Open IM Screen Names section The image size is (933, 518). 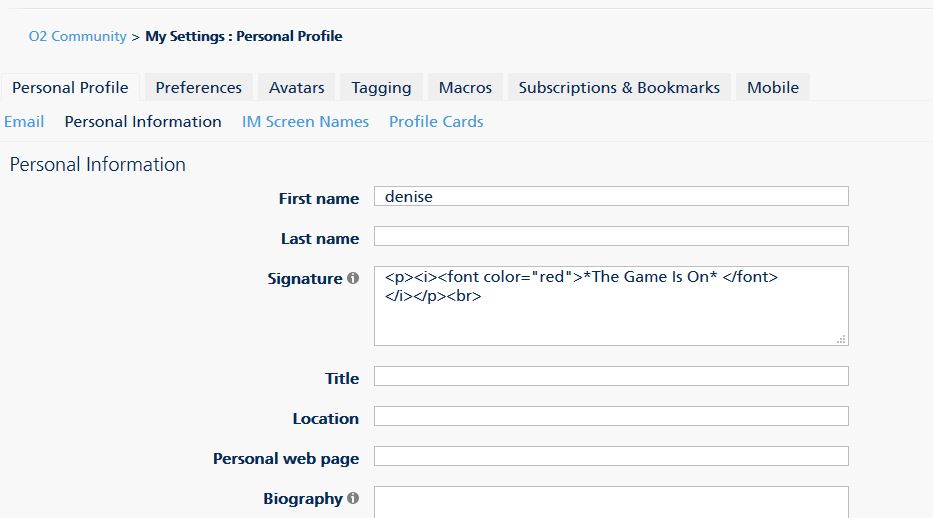[305, 121]
